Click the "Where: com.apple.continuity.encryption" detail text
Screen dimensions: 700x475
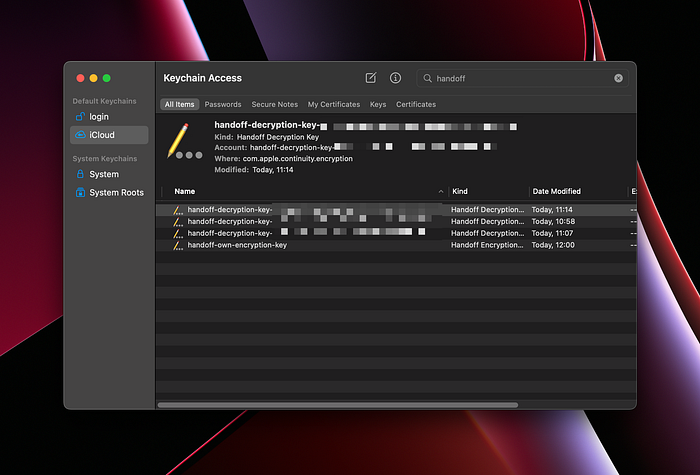(283, 158)
